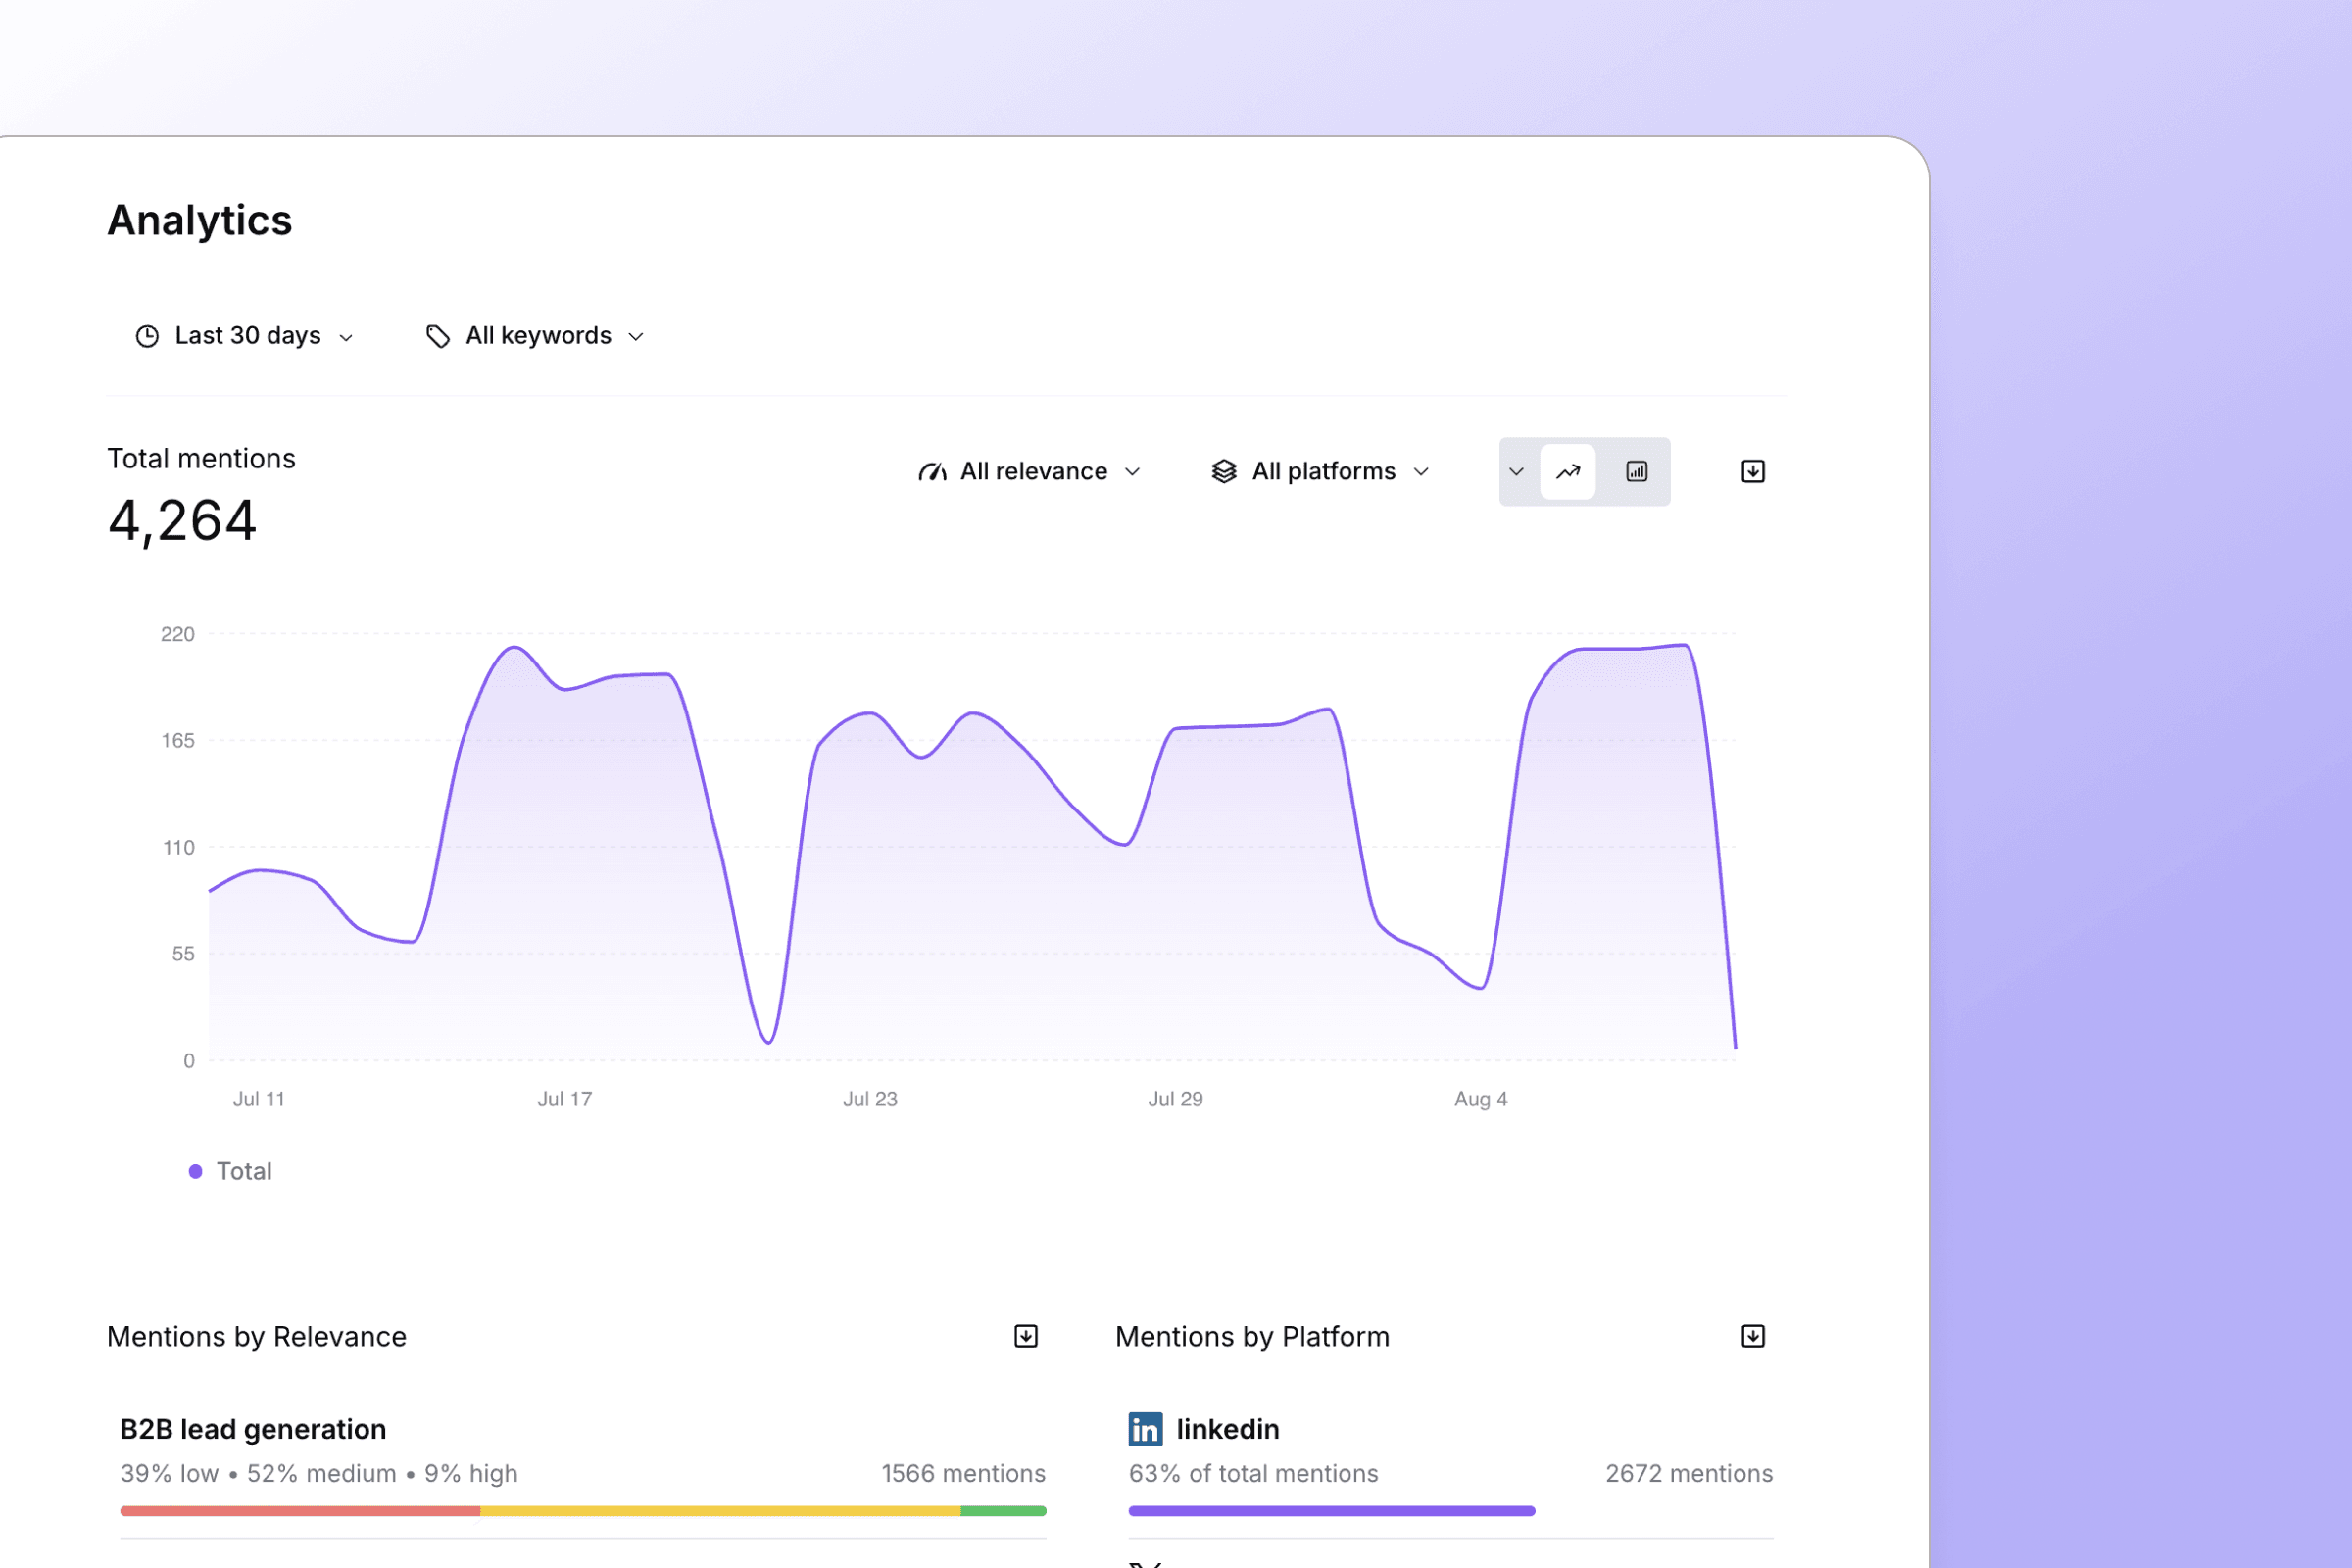This screenshot has width=2352, height=1568.
Task: Click the purple linkedin mentions progress bar
Action: (1330, 1511)
